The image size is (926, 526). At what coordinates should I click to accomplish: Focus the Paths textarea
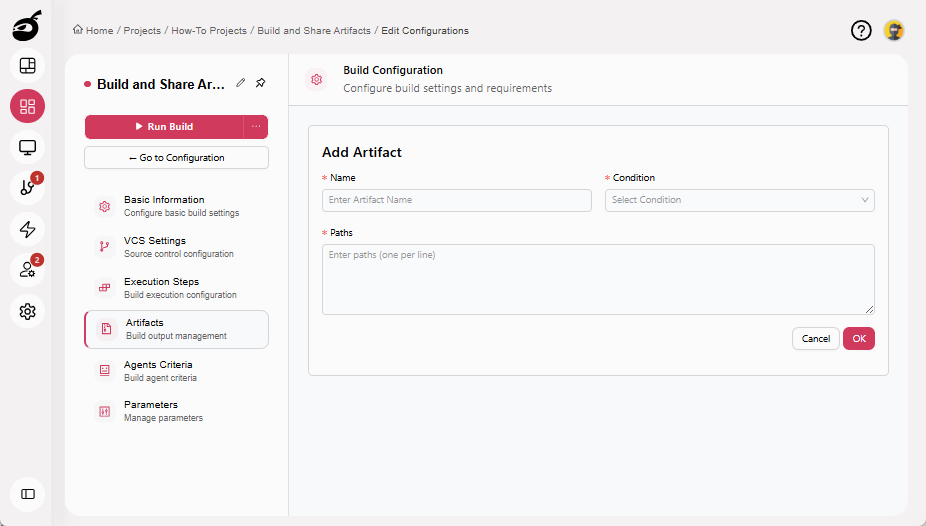pos(598,279)
